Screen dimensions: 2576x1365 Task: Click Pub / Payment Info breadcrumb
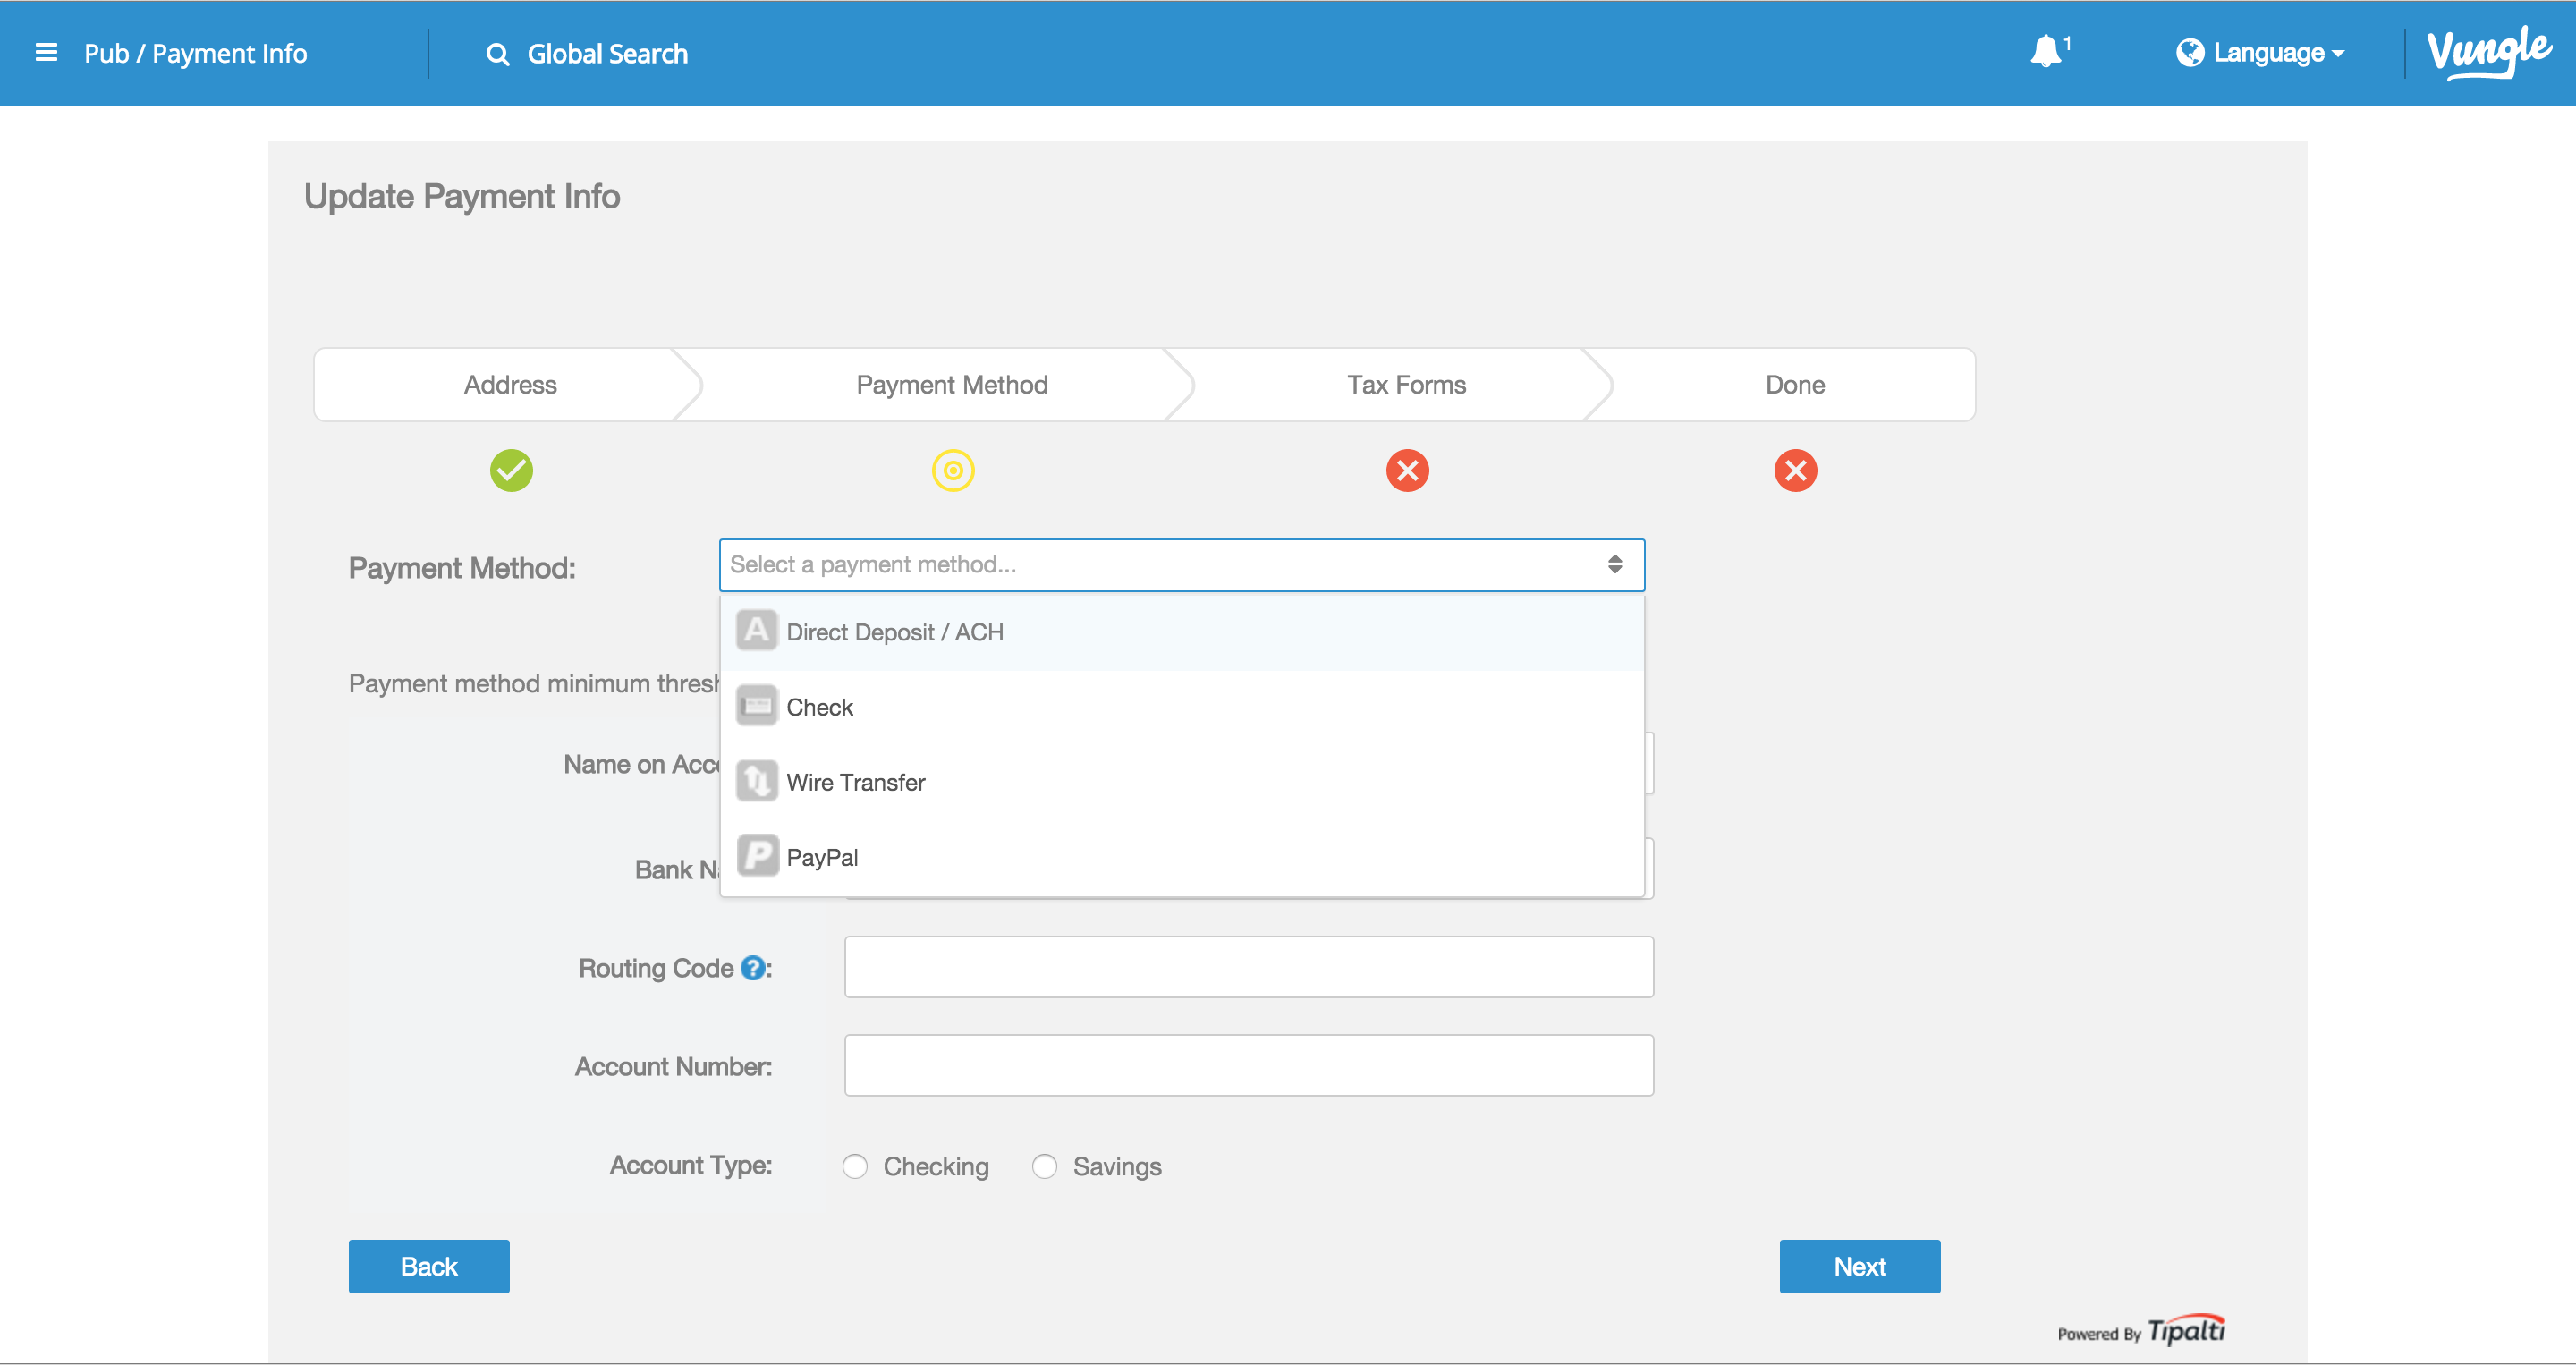point(195,54)
